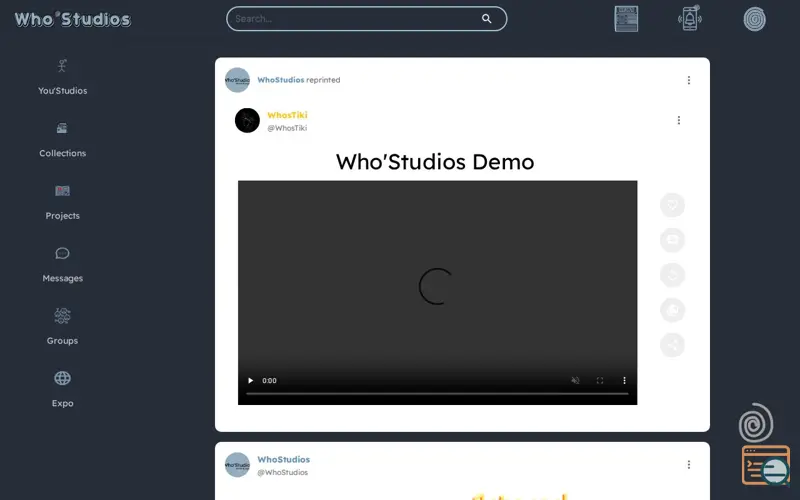Image resolution: width=800 pixels, height=500 pixels.
Task: Open the phone bell notifications icon
Action: click(x=690, y=18)
